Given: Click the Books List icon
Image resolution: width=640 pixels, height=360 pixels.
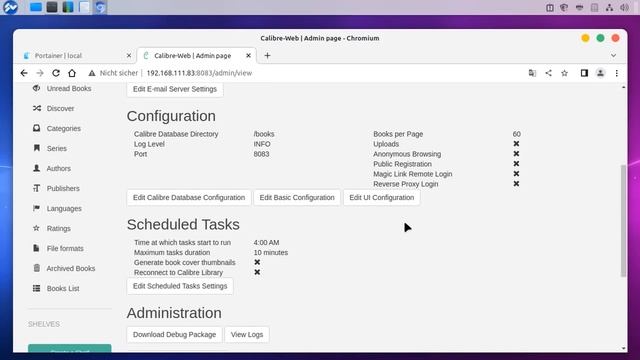Looking at the screenshot, I should (37, 288).
